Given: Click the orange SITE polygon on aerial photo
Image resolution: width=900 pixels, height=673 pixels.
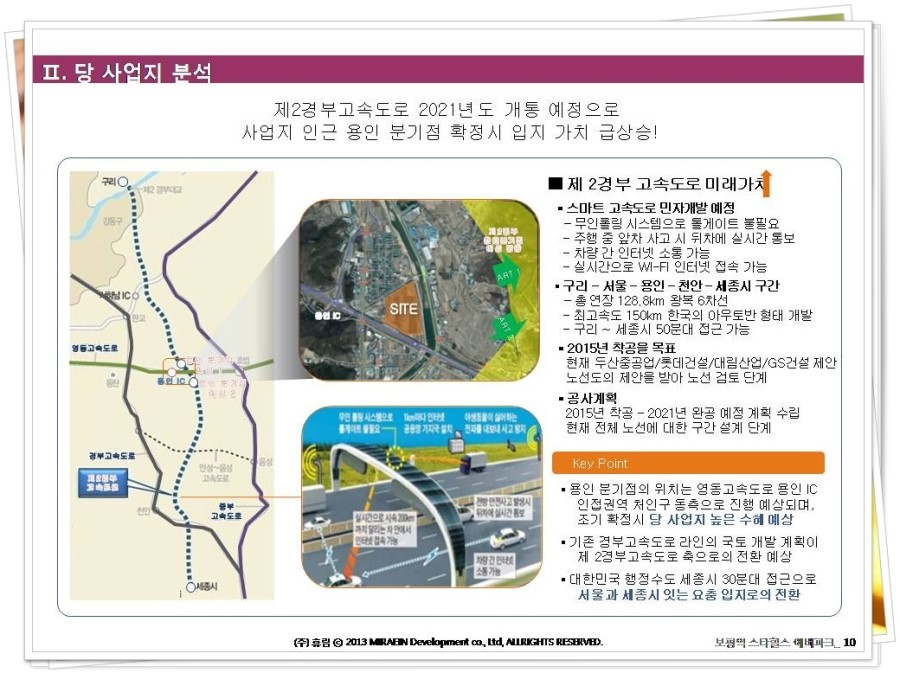Looking at the screenshot, I should 405,309.
